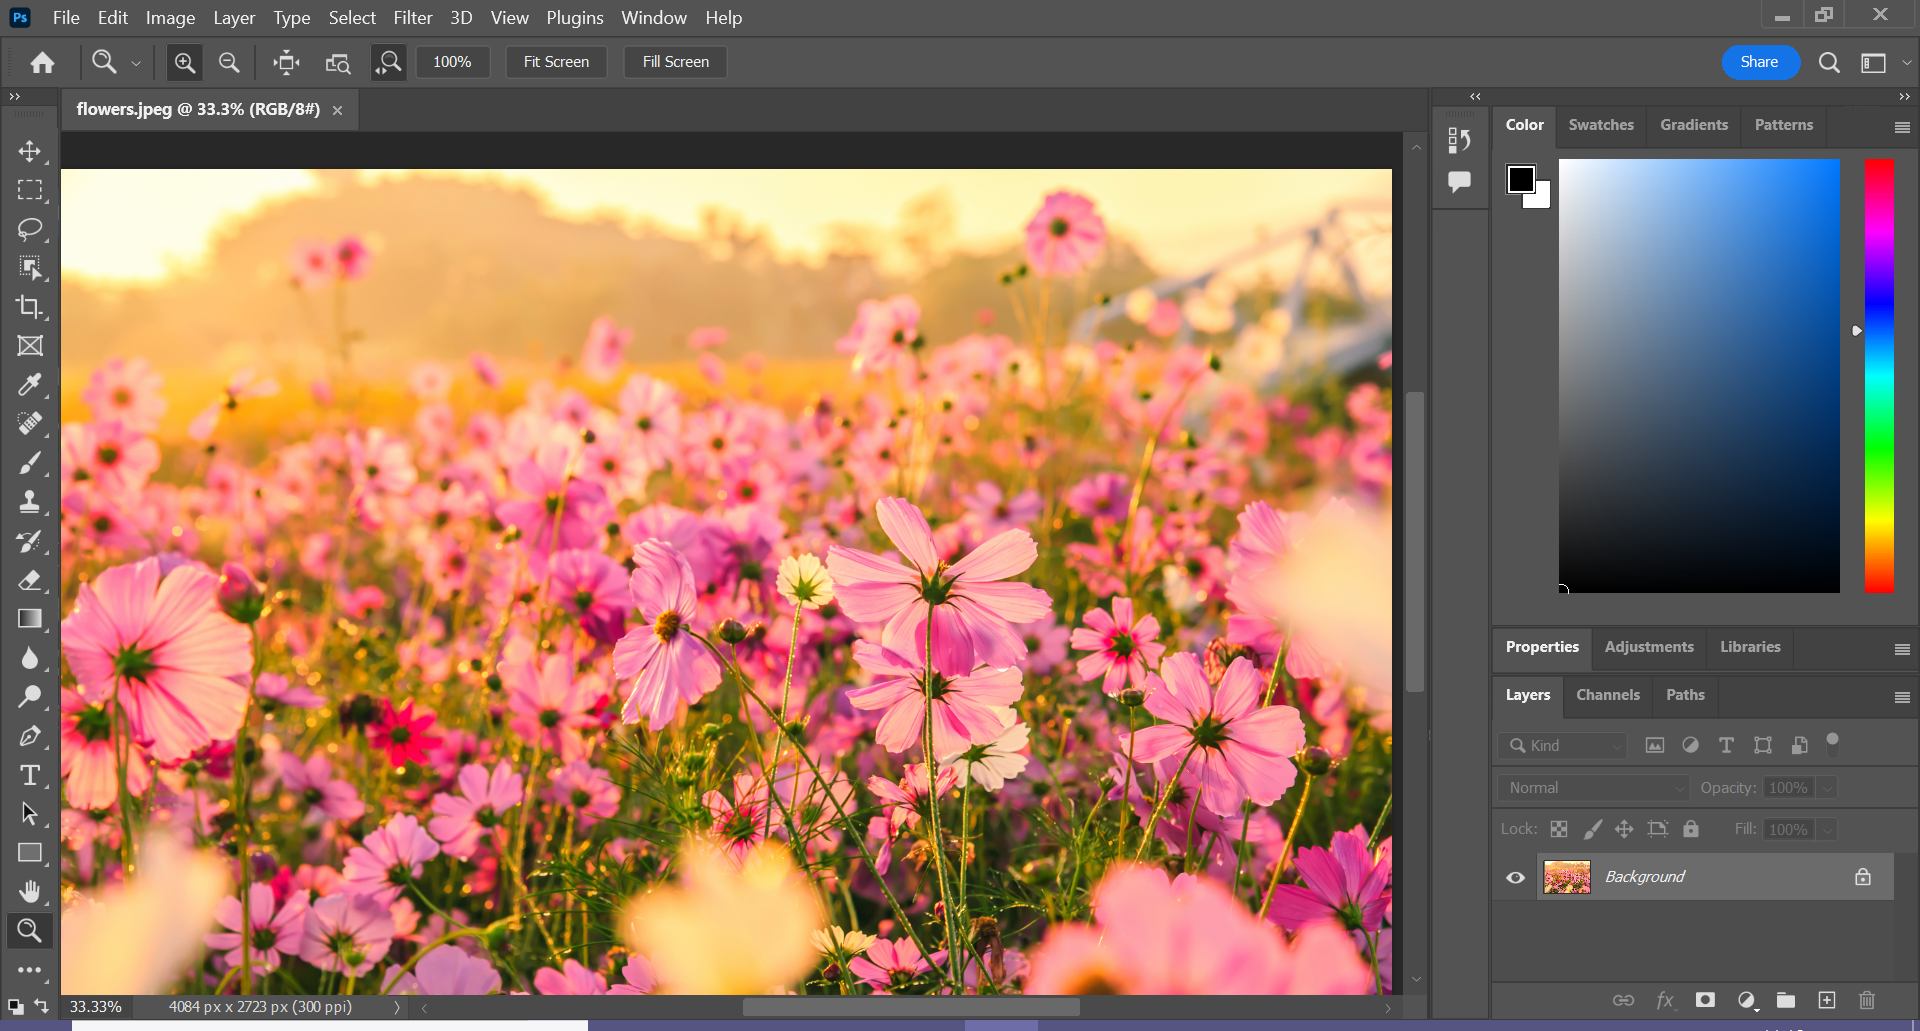This screenshot has height=1031, width=1920.
Task: Open the Color panel options menu
Action: [1902, 127]
